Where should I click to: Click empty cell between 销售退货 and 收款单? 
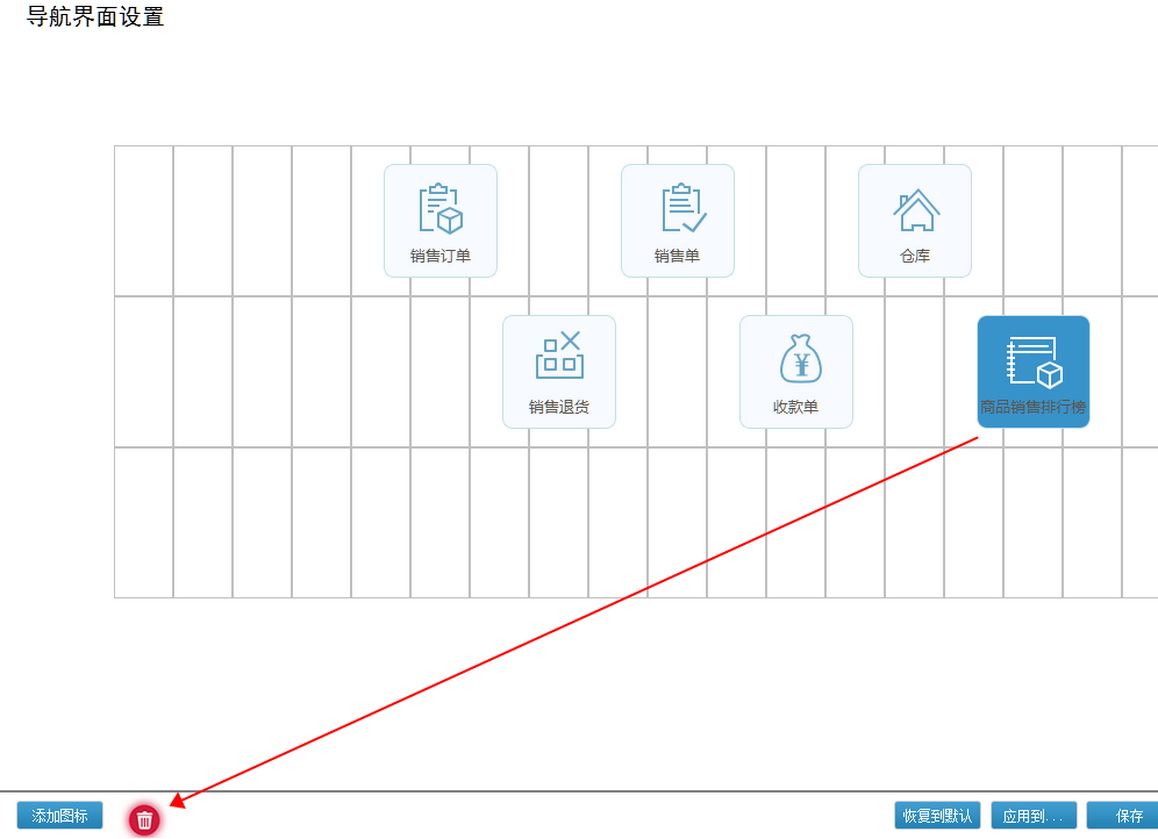point(677,371)
